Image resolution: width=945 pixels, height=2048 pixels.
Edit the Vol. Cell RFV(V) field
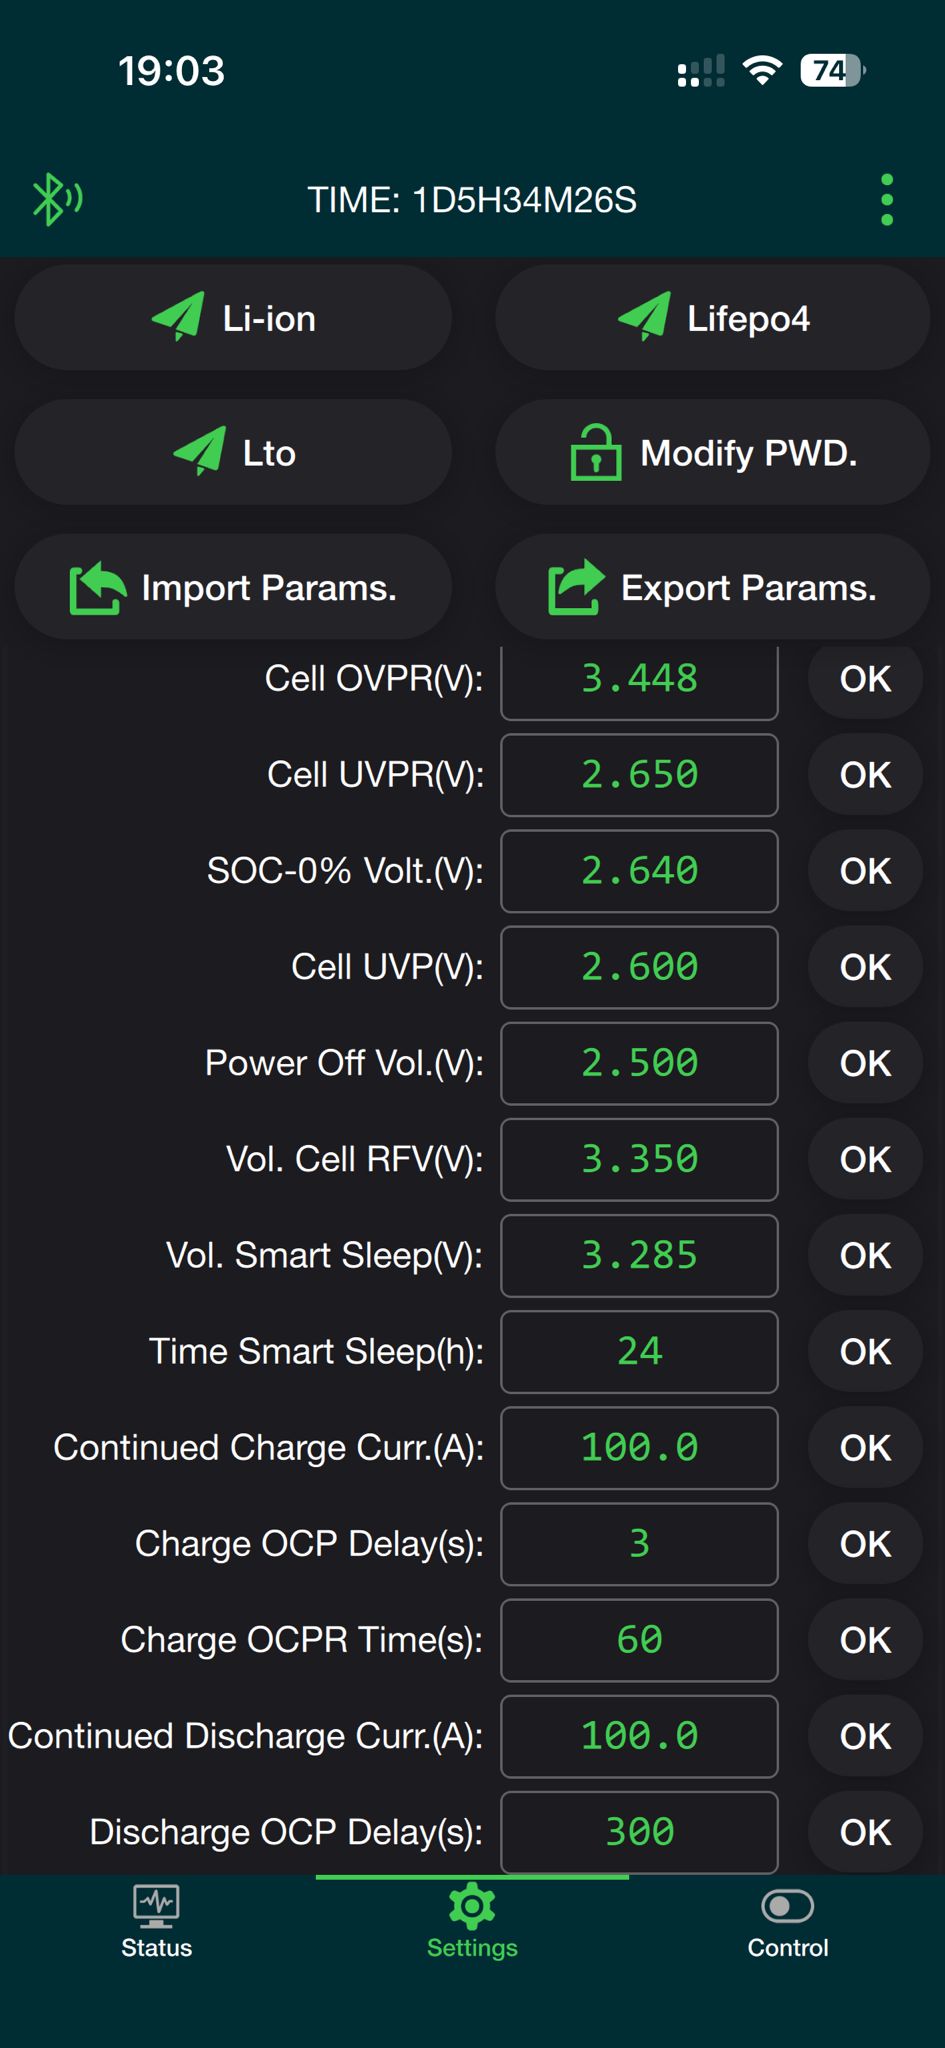[639, 1160]
